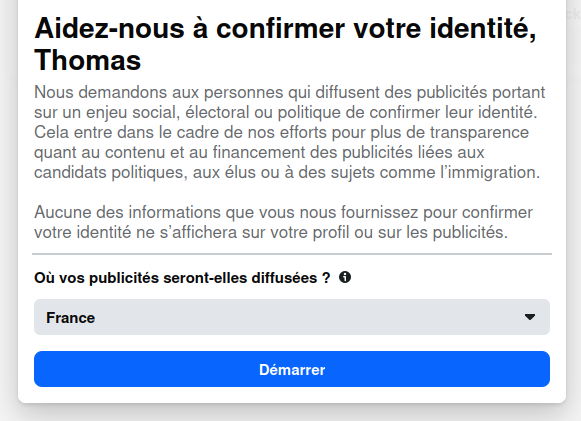Click the horizontal divider line below the text
This screenshot has width=581, height=421.
(292, 254)
